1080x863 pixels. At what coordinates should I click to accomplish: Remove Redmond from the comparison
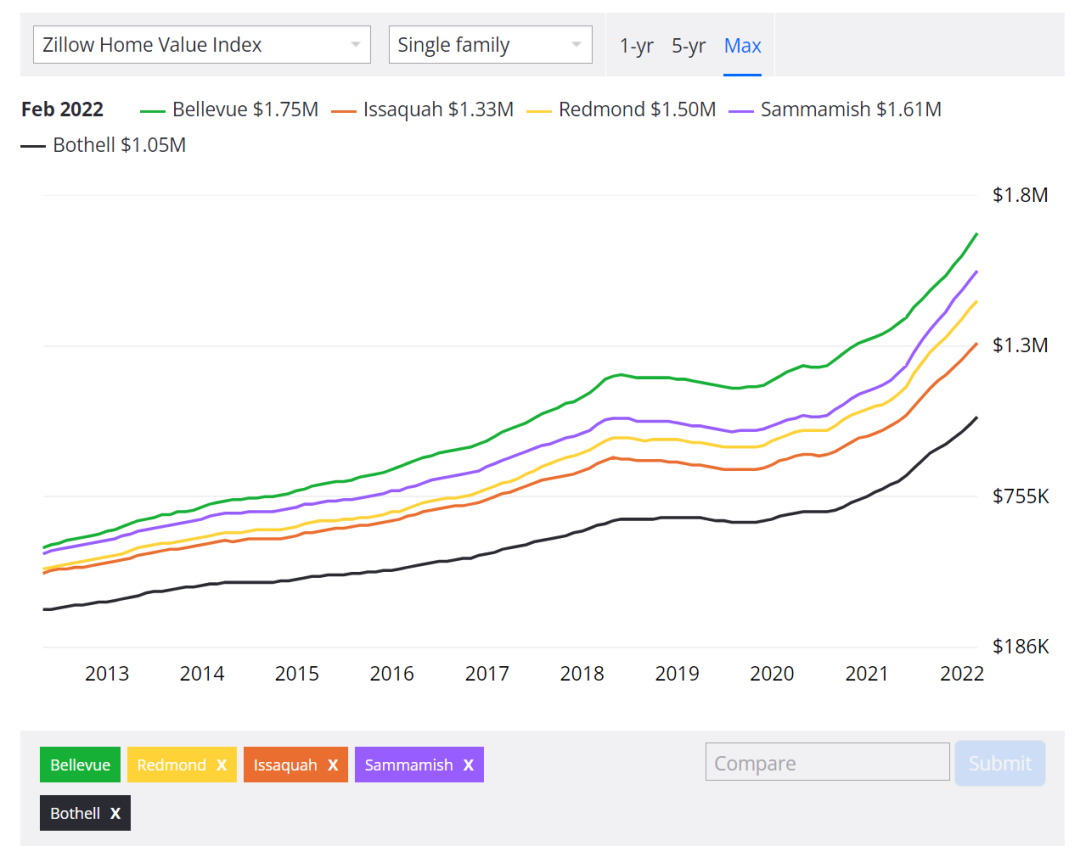tap(221, 765)
